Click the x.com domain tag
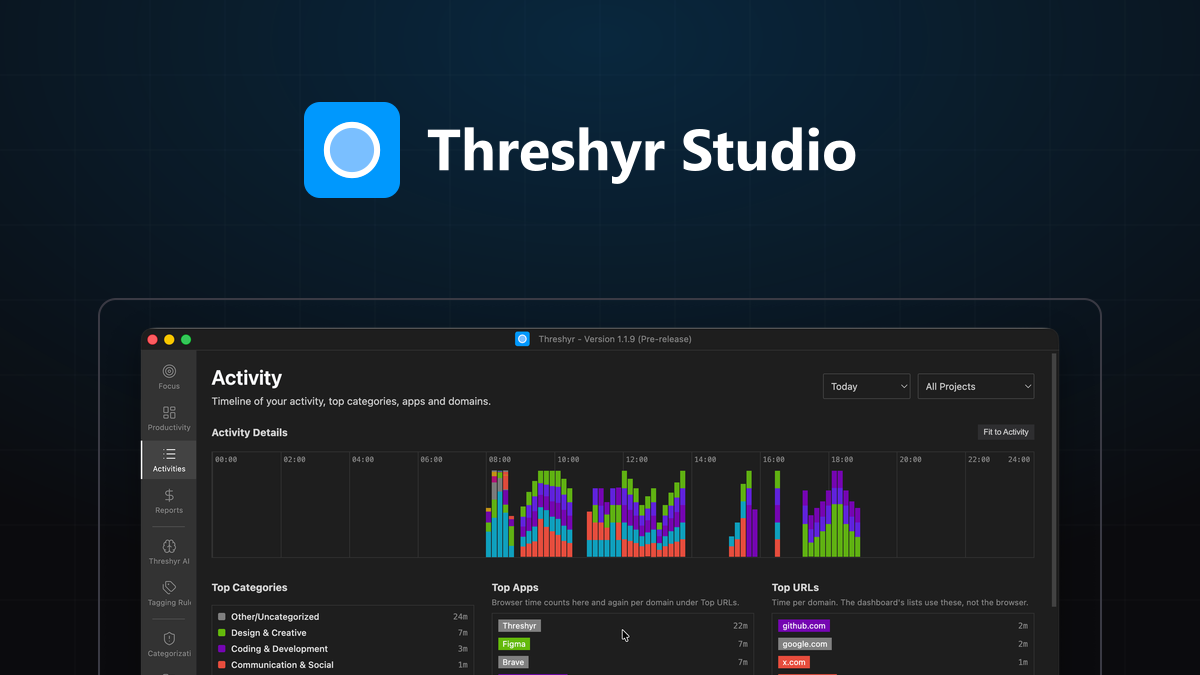The image size is (1200, 675). click(x=793, y=662)
